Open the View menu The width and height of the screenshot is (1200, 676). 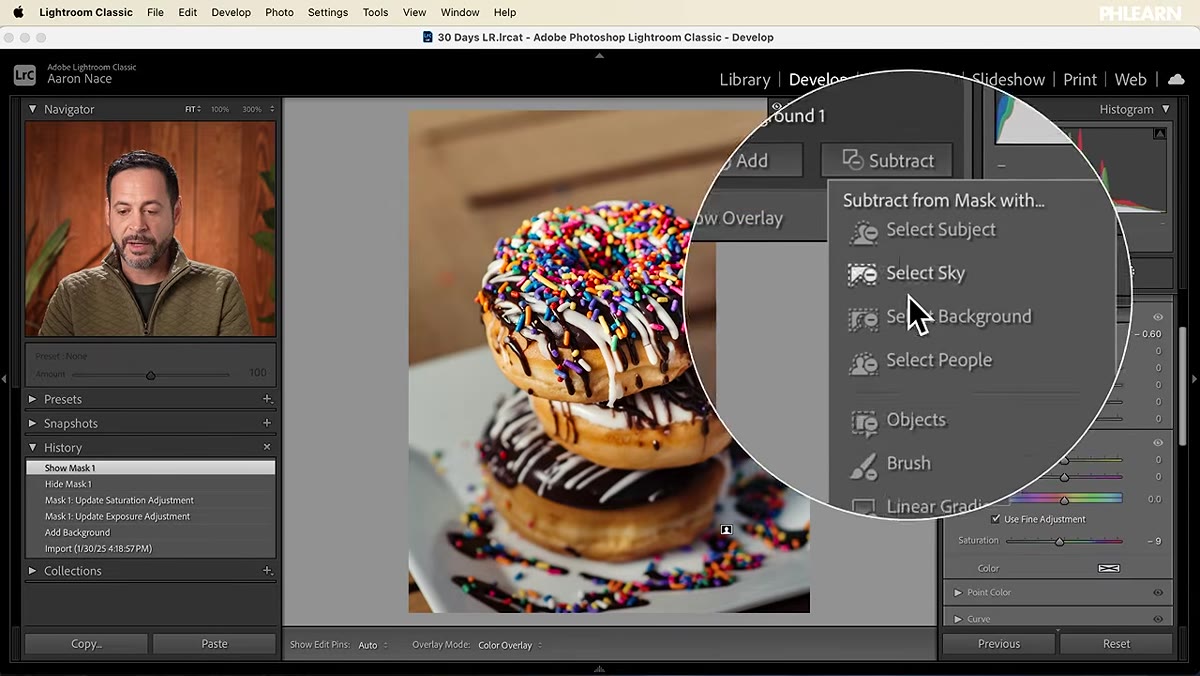click(x=414, y=12)
